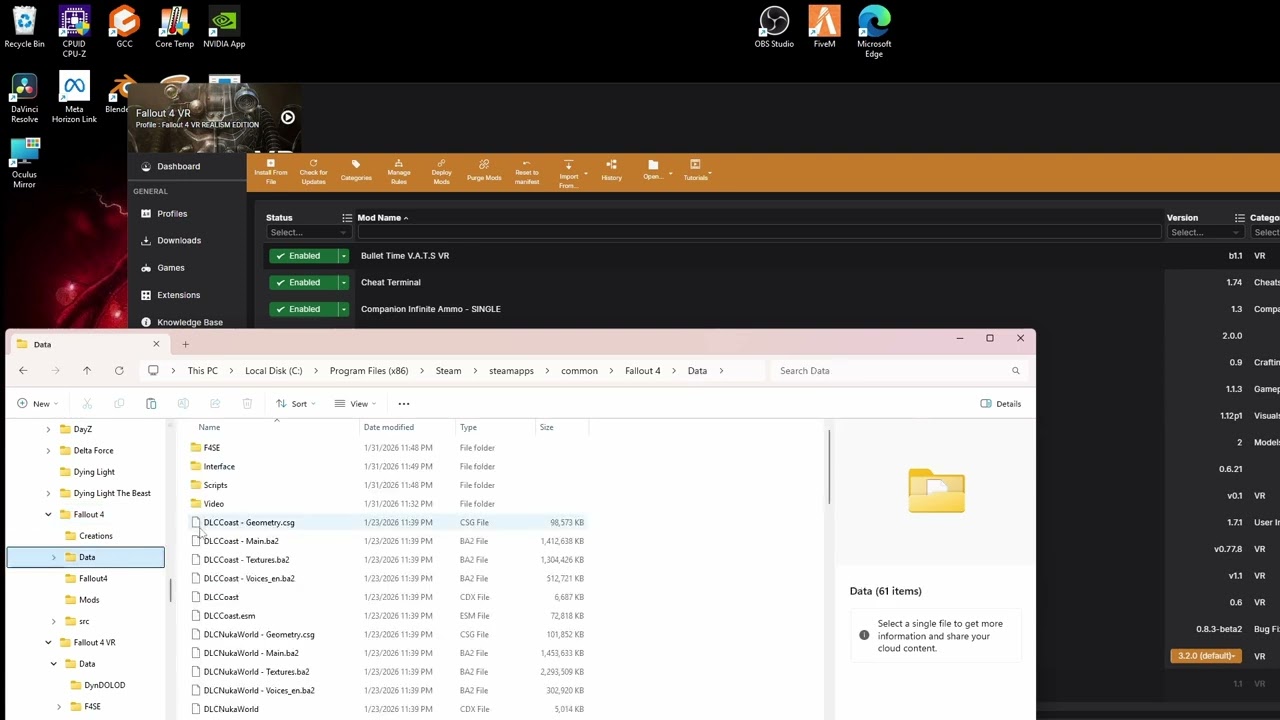Viewport: 1280px width, 720px height.
Task: Click Local Disk (C:) breadcrumb
Action: click(273, 371)
